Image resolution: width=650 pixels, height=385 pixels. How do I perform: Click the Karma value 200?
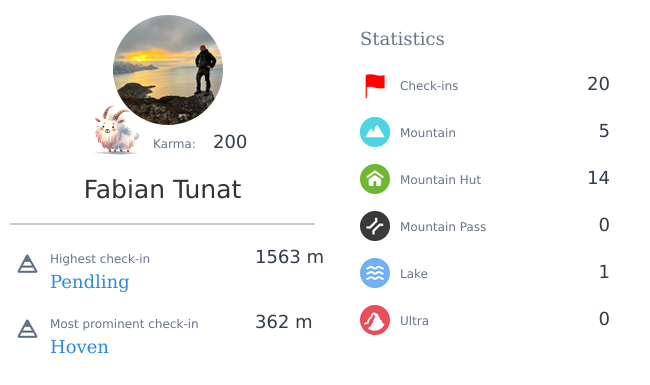tap(230, 142)
